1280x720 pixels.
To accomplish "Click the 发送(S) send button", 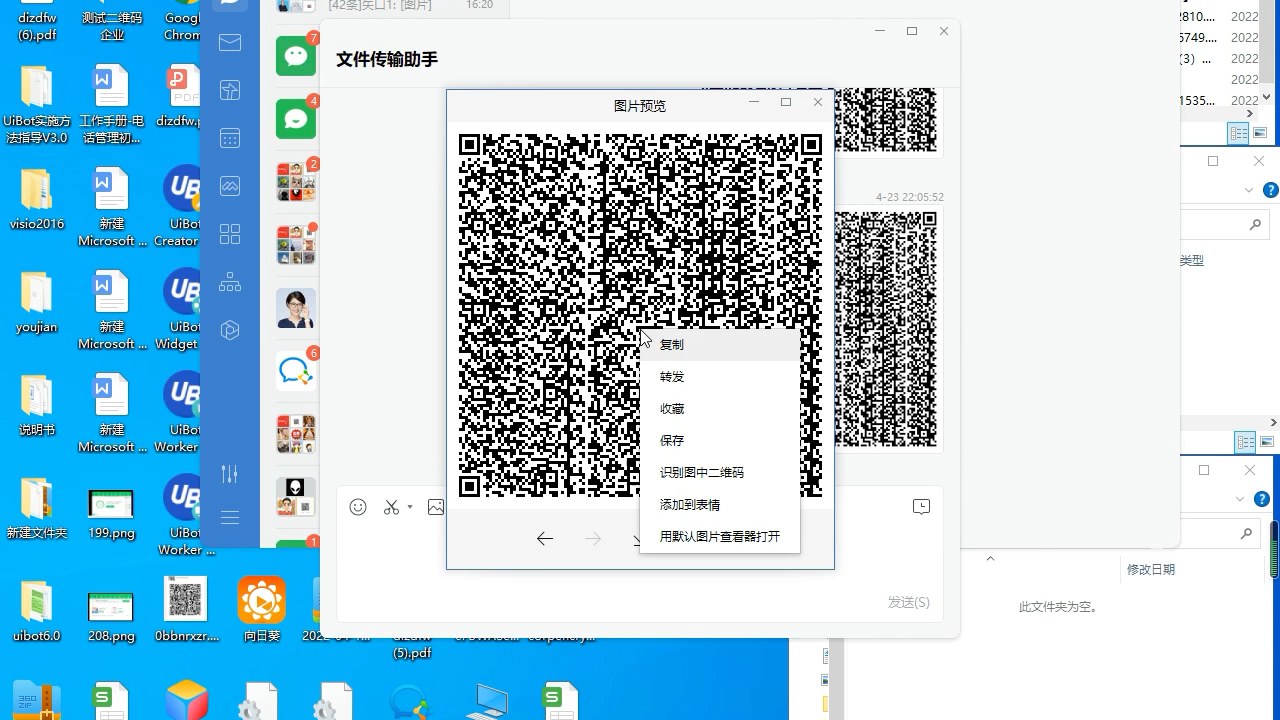I will (908, 602).
